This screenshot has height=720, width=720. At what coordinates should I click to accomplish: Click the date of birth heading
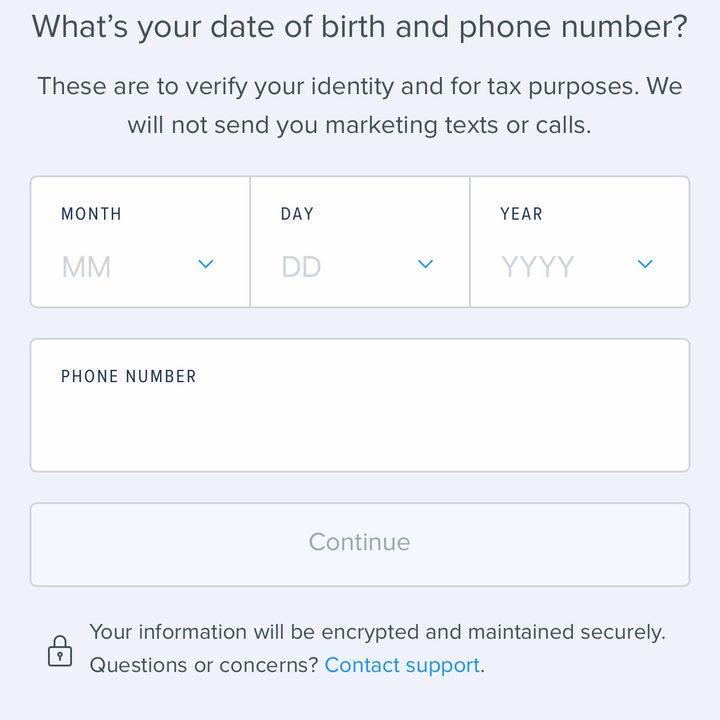(x=360, y=27)
